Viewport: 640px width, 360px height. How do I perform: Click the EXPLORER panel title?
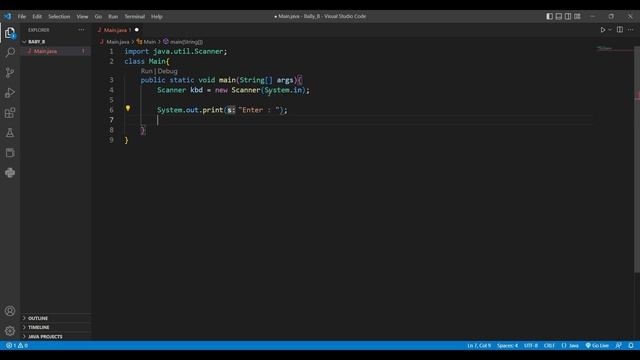pos(39,30)
